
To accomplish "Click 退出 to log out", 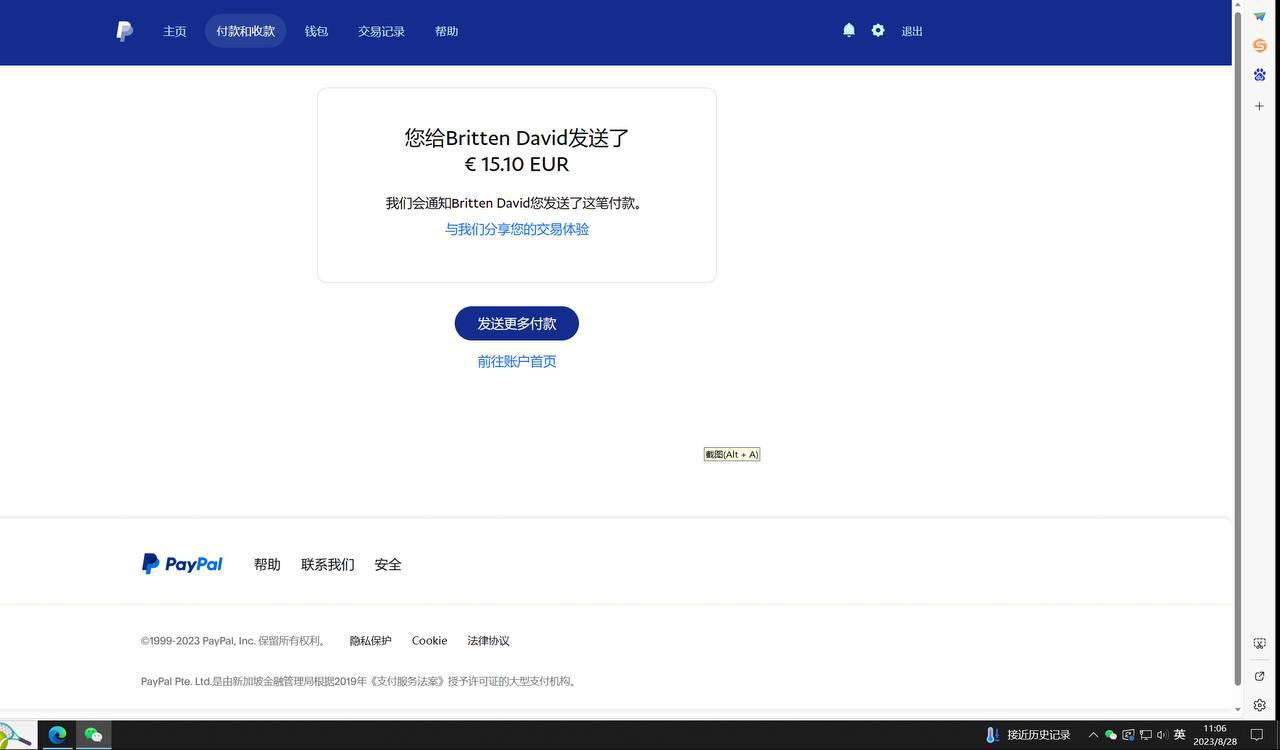I will click(x=912, y=31).
